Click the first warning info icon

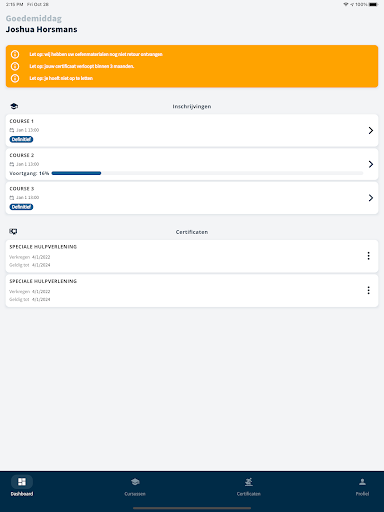[x=15, y=54]
